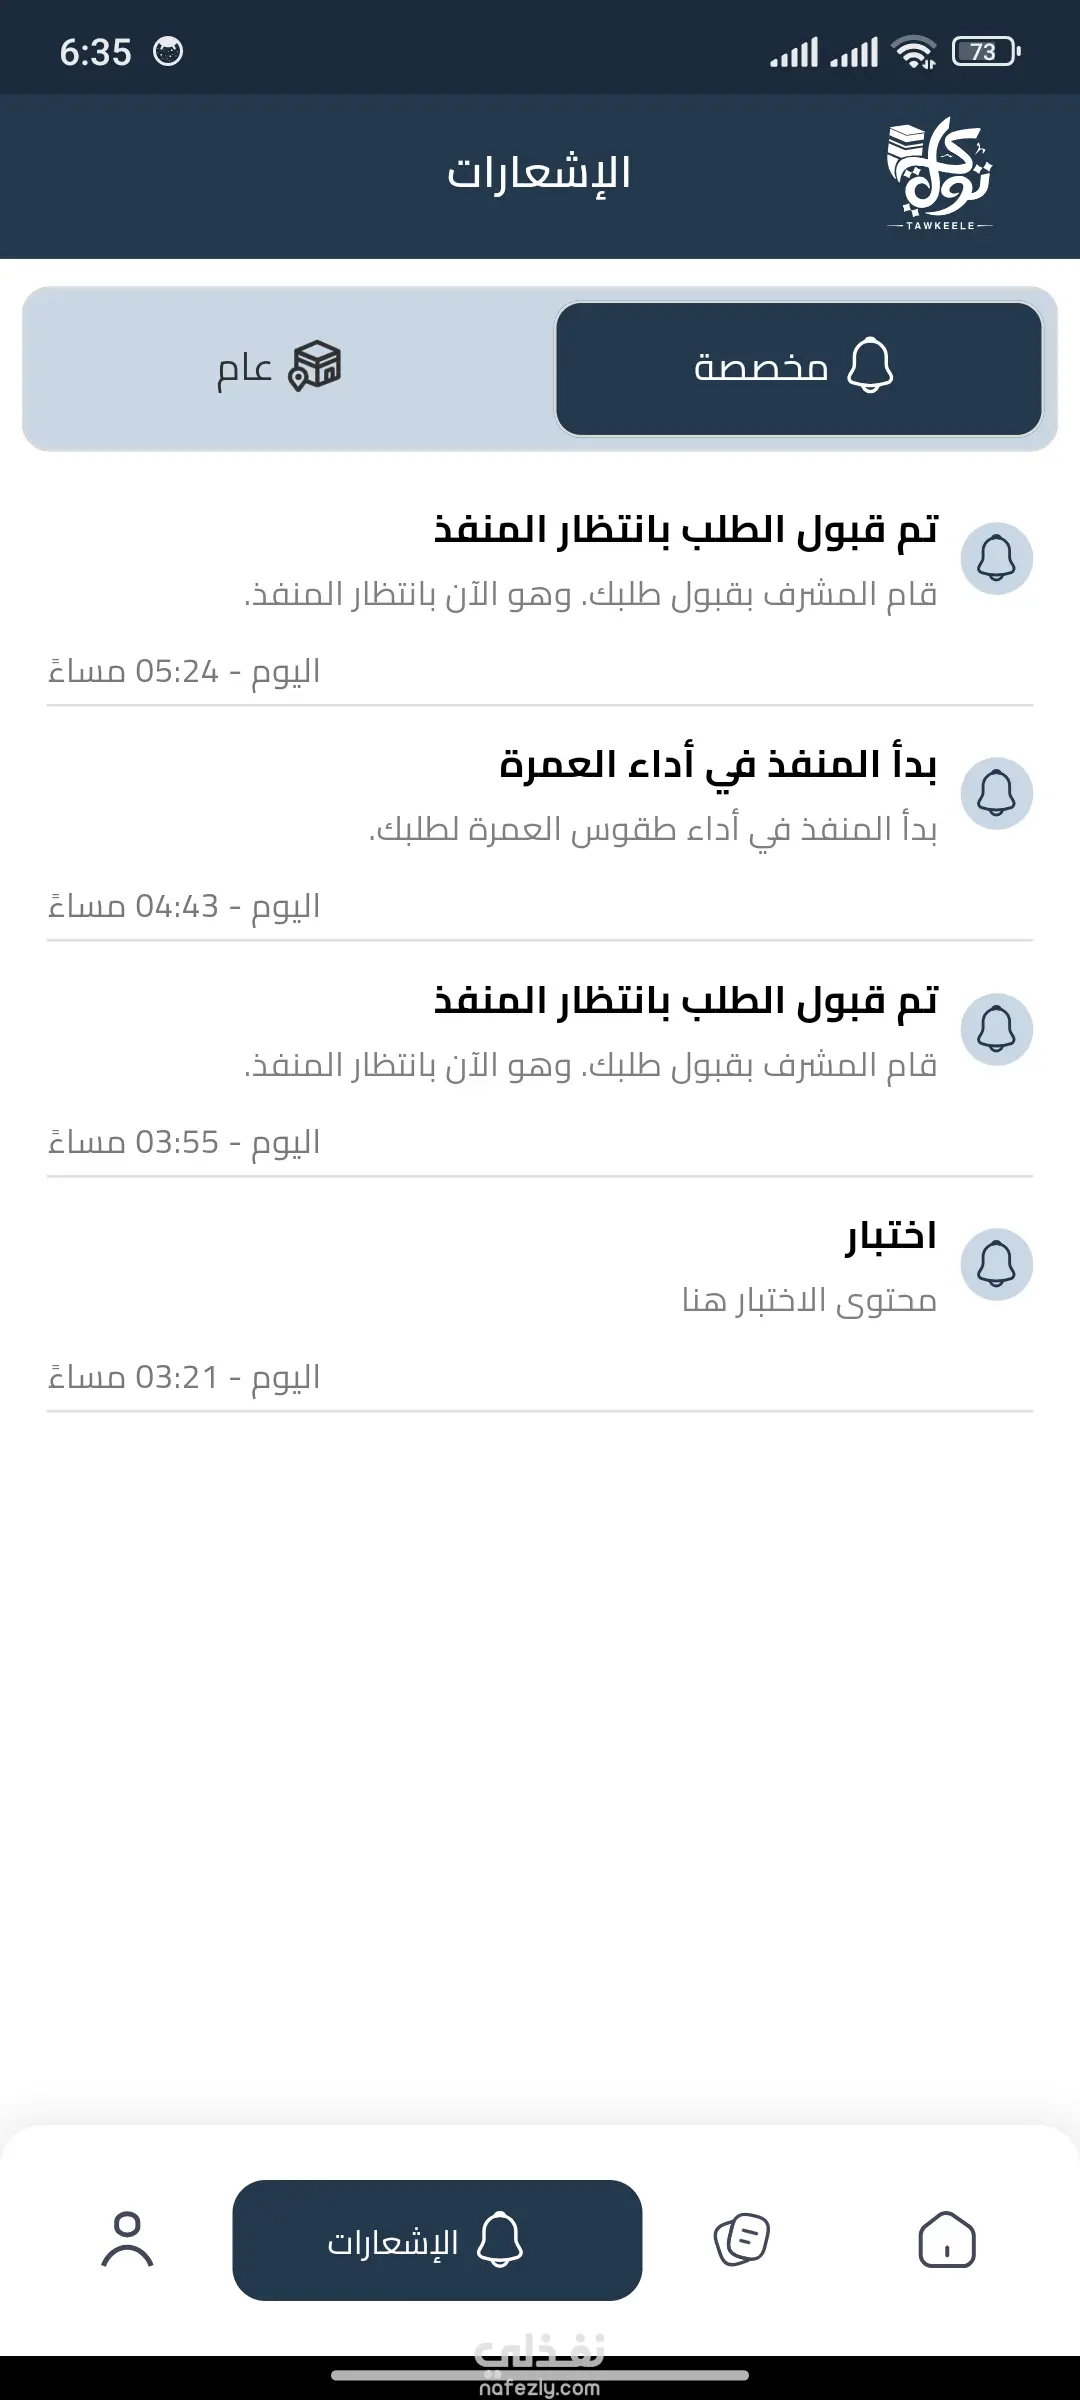Switch to the مخصصة notifications tab
This screenshot has height=2400, width=1080.
[798, 369]
